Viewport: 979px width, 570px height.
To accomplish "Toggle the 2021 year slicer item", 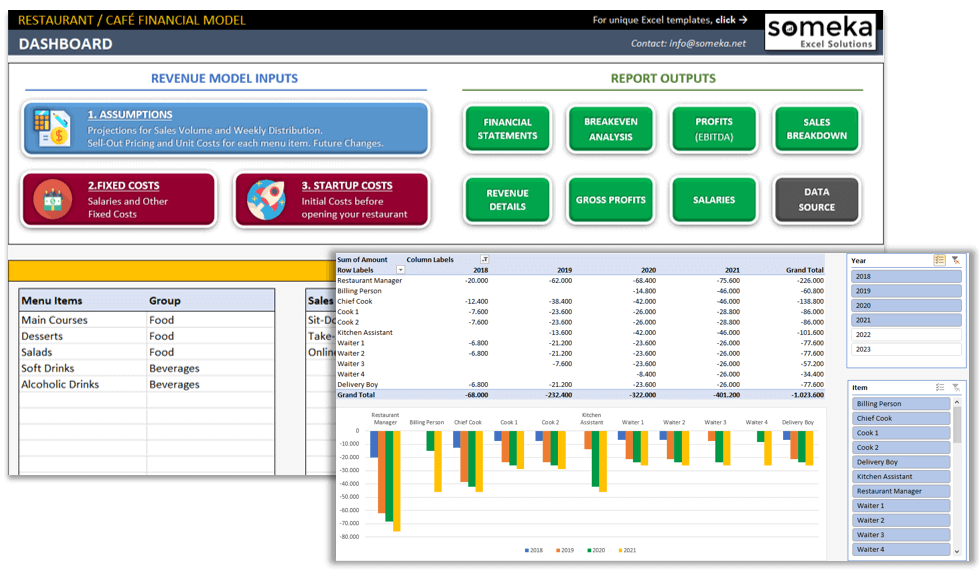I will tap(906, 320).
